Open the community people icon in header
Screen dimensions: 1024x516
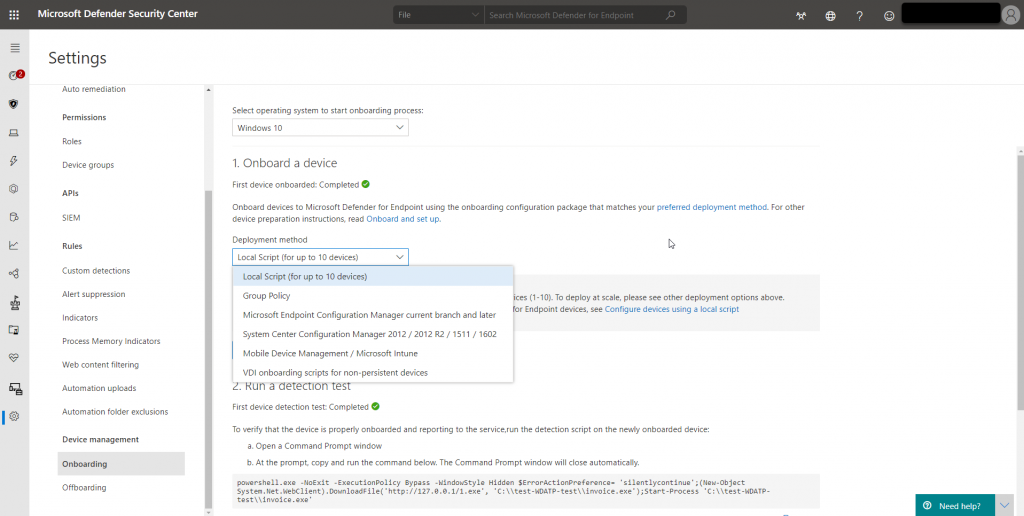[801, 16]
